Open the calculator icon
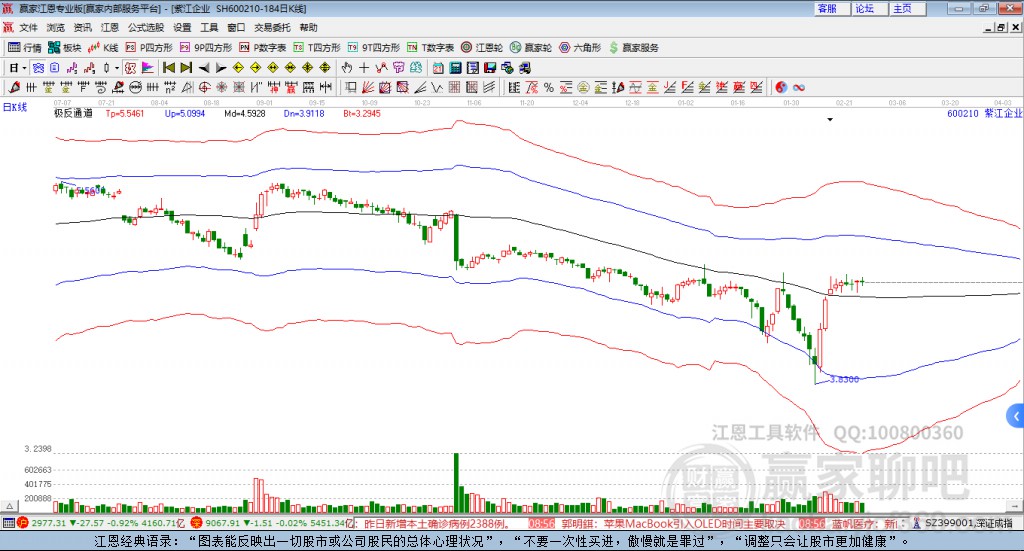Viewport: 1024px width, 551px height. 456,68
